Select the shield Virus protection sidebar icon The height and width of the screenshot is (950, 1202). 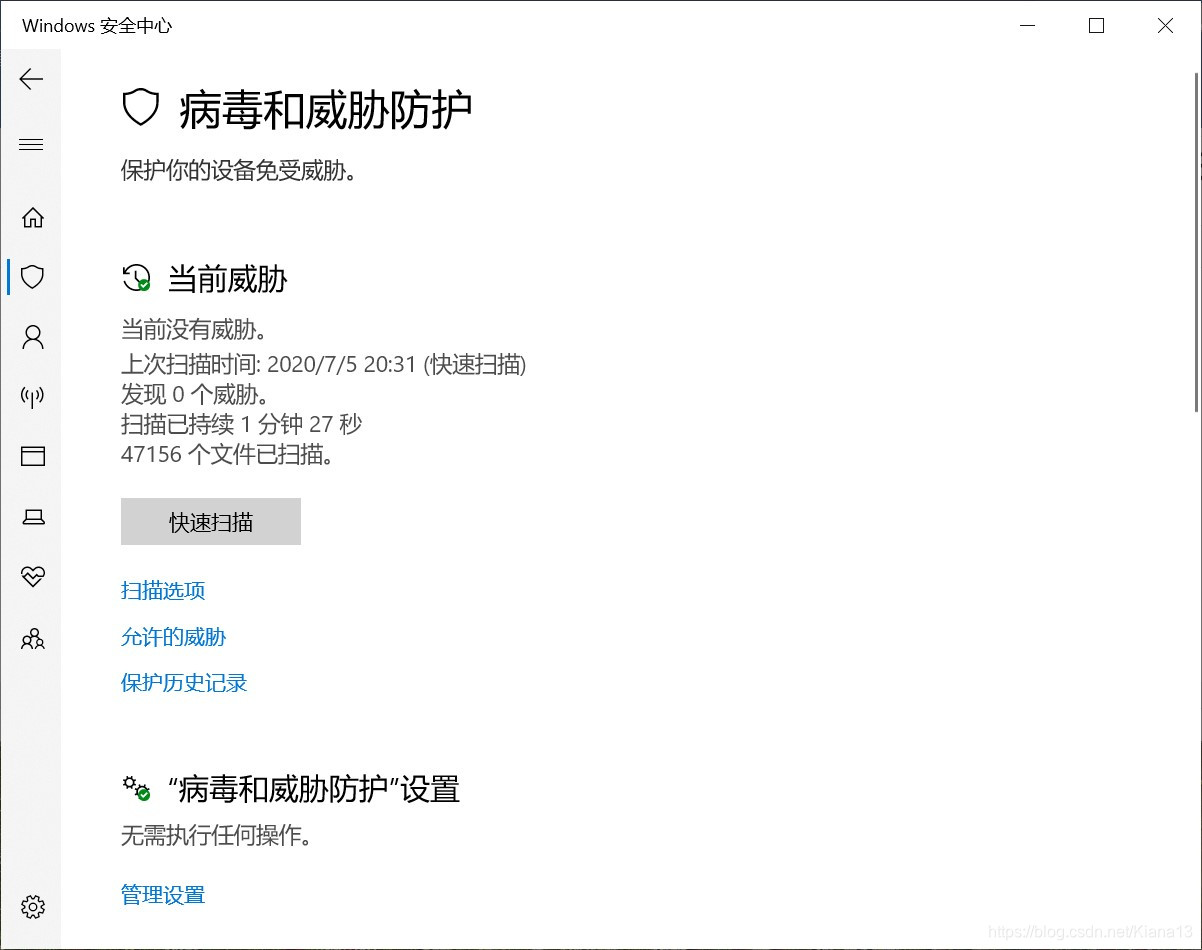pos(33,277)
